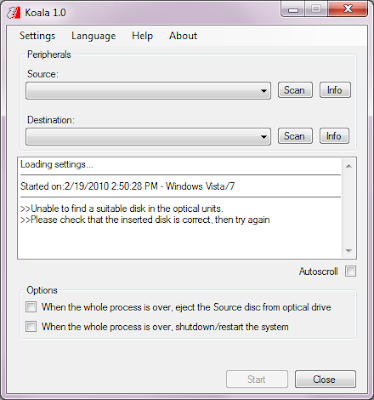Enable shutdown/restart when process is over
The image size is (374, 400).
(x=31, y=326)
